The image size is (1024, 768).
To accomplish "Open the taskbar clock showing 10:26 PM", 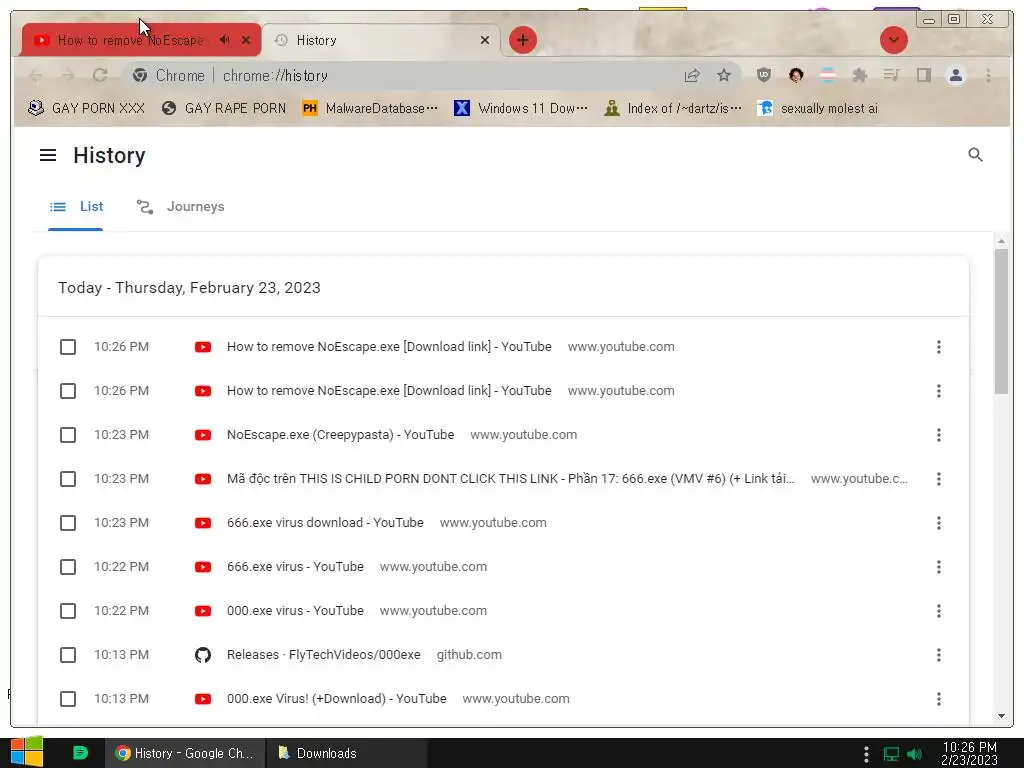I will (969, 754).
